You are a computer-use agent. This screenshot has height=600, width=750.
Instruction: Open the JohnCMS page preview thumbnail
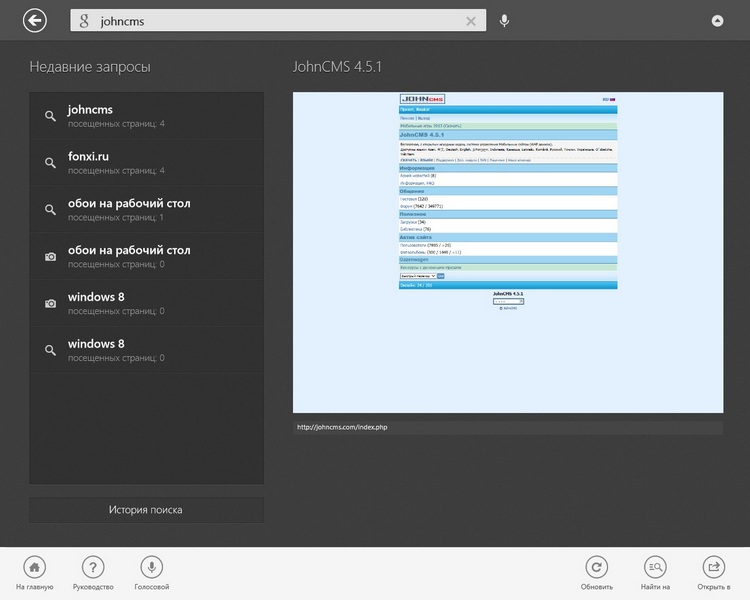pyautogui.click(x=508, y=252)
